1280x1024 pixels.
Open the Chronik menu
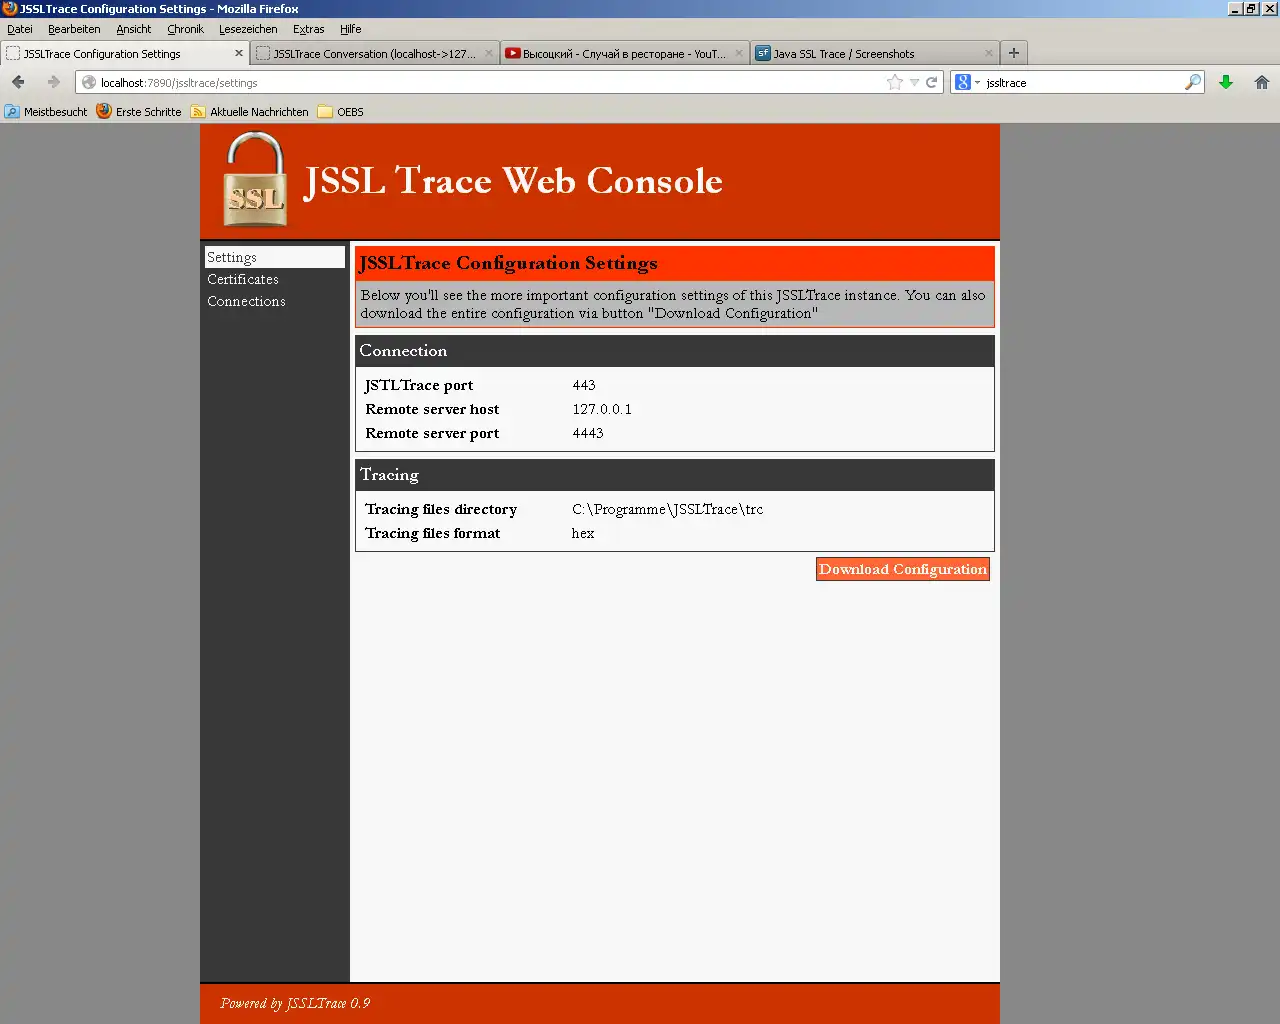click(x=185, y=29)
